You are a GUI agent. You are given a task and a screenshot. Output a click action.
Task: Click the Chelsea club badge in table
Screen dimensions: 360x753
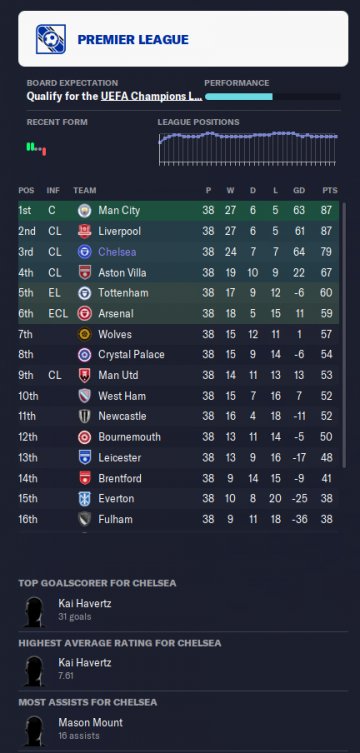pyautogui.click(x=84, y=252)
